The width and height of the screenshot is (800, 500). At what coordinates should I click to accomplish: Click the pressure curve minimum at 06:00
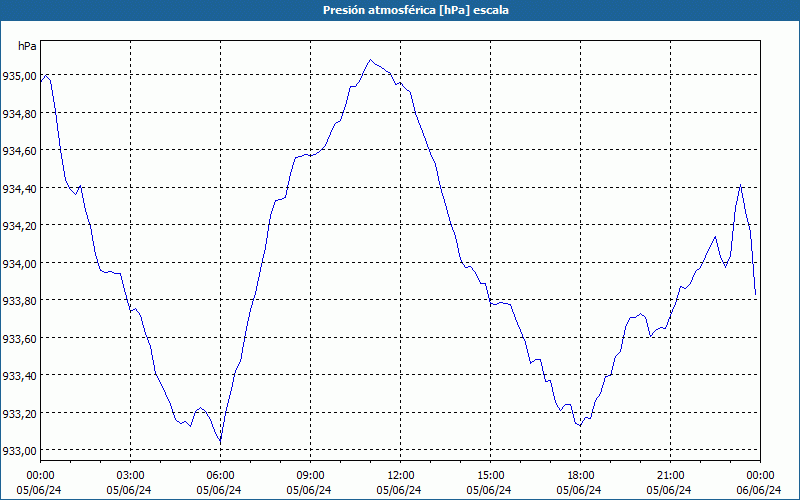(220, 441)
